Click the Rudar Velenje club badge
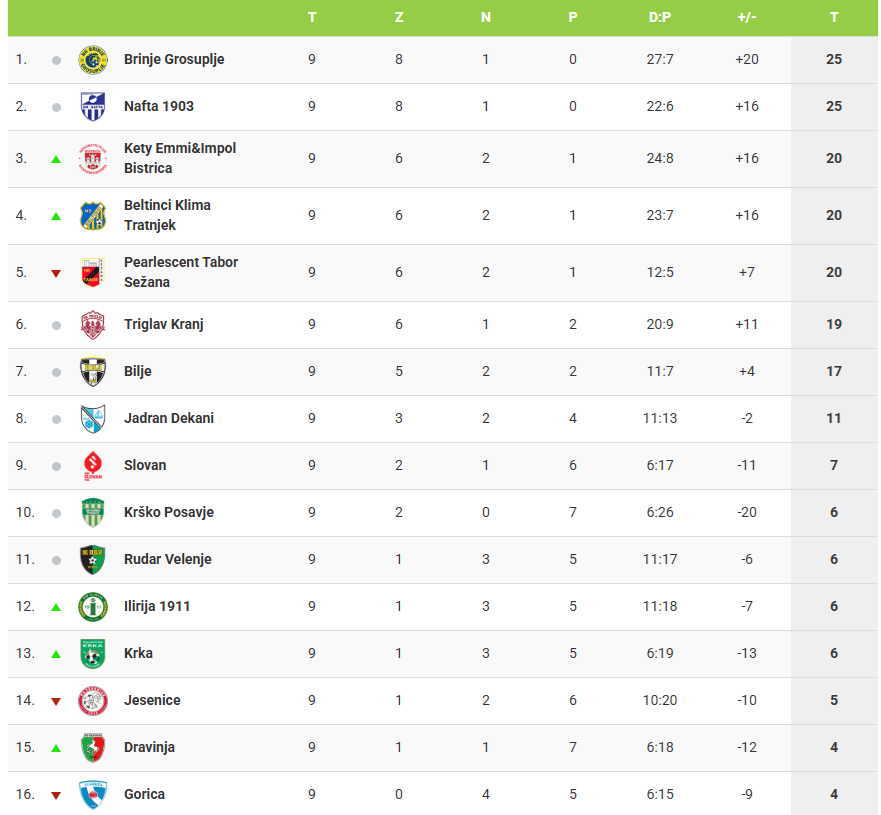The height and width of the screenshot is (815, 881). (92, 560)
